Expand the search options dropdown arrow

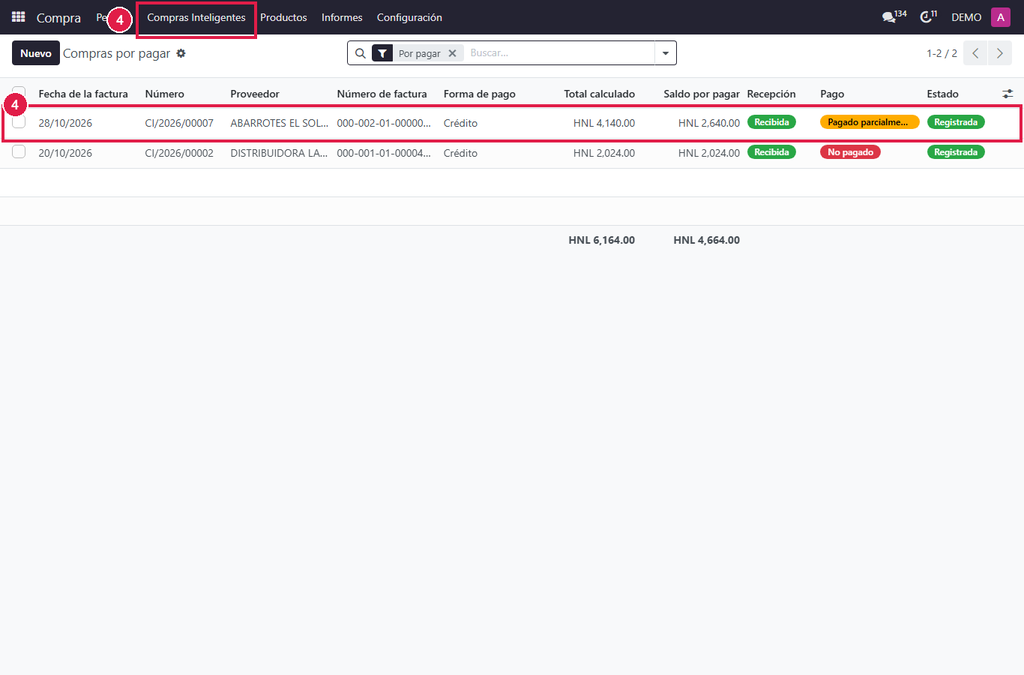tap(665, 54)
